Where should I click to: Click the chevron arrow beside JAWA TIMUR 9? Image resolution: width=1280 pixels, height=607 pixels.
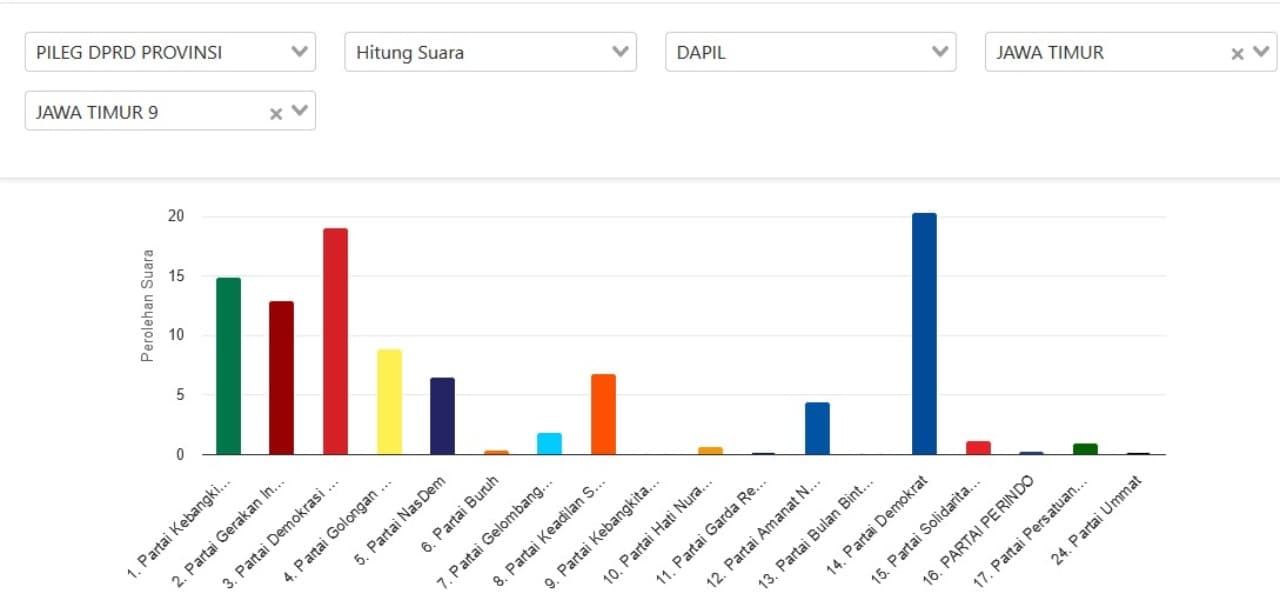click(x=300, y=112)
